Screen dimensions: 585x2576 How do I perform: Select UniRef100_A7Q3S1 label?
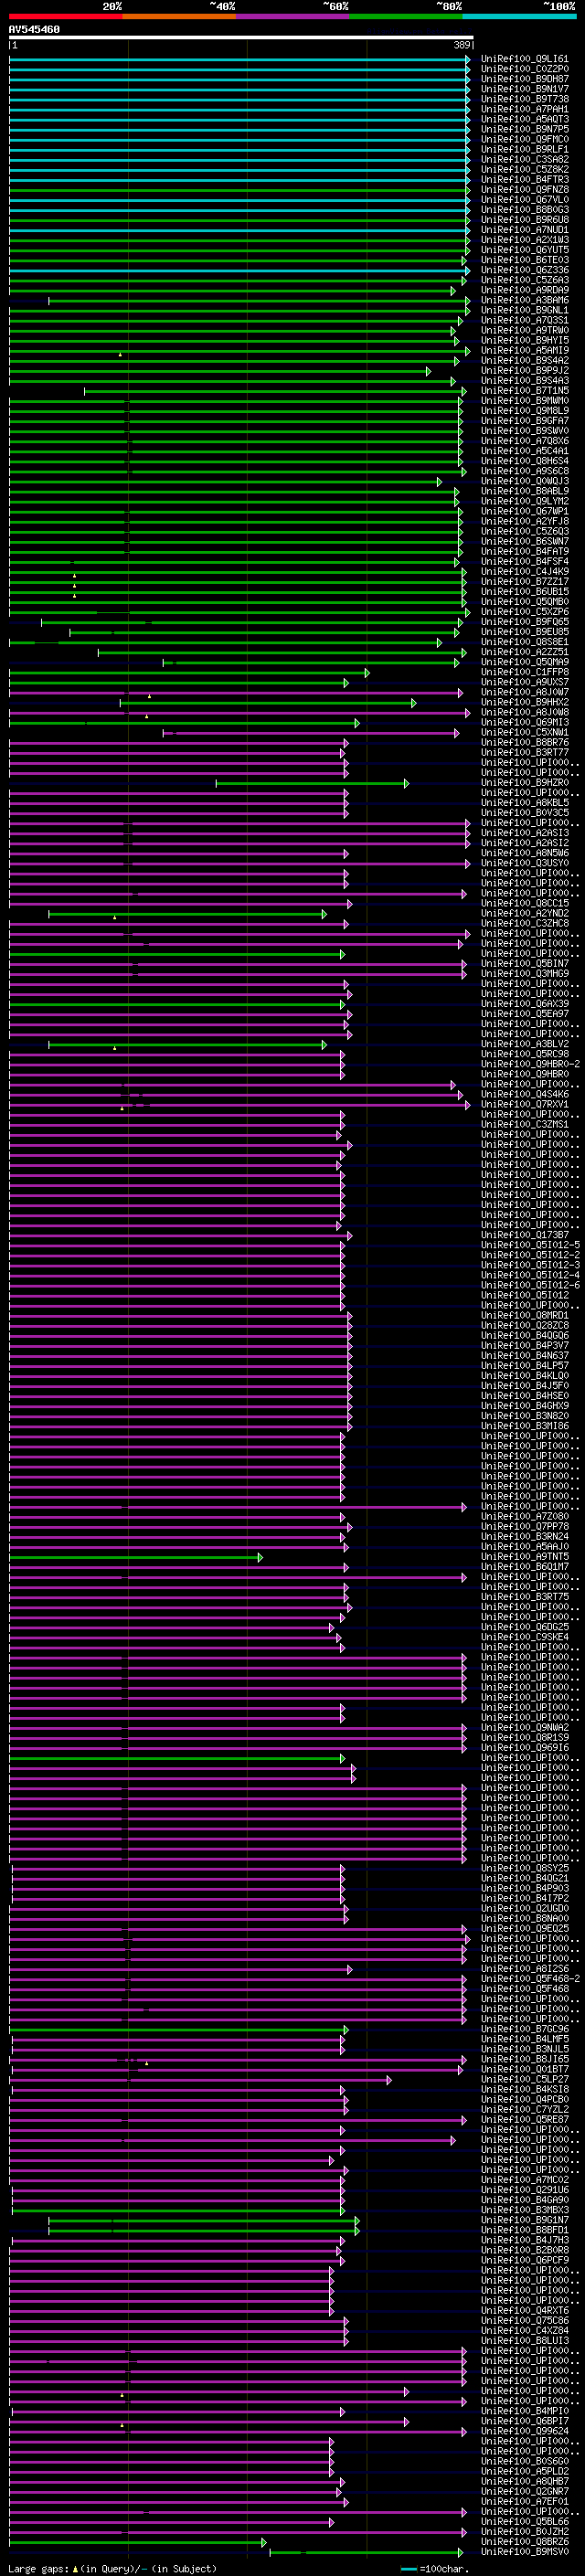(525, 320)
